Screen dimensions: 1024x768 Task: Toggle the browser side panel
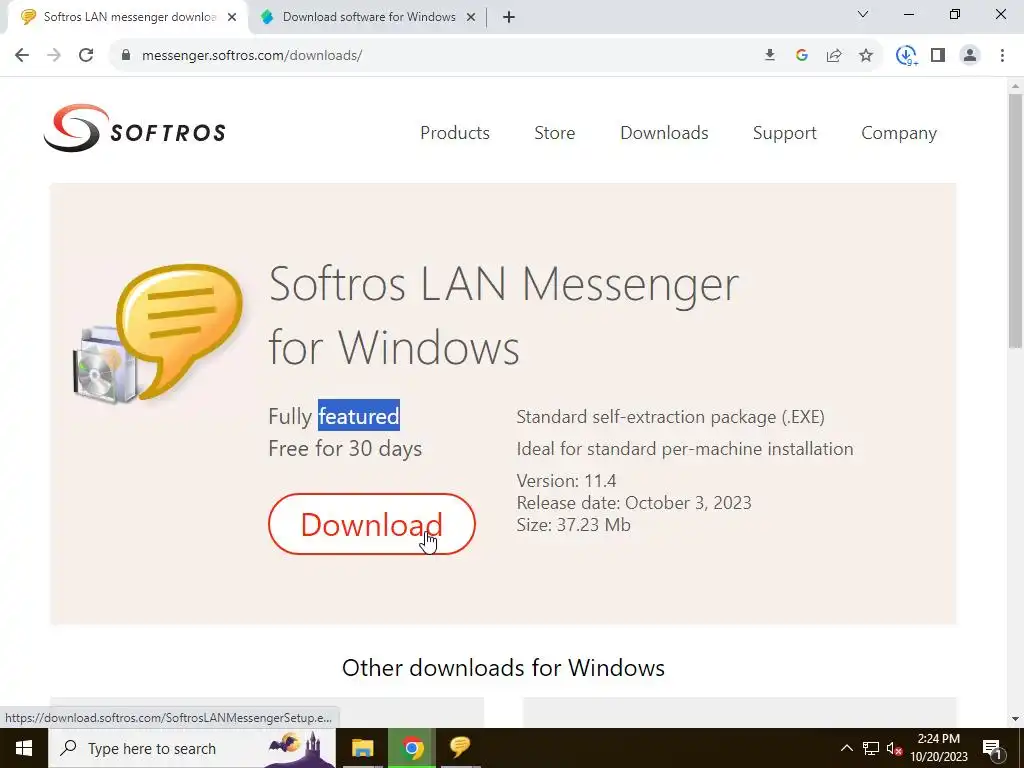[x=938, y=56]
